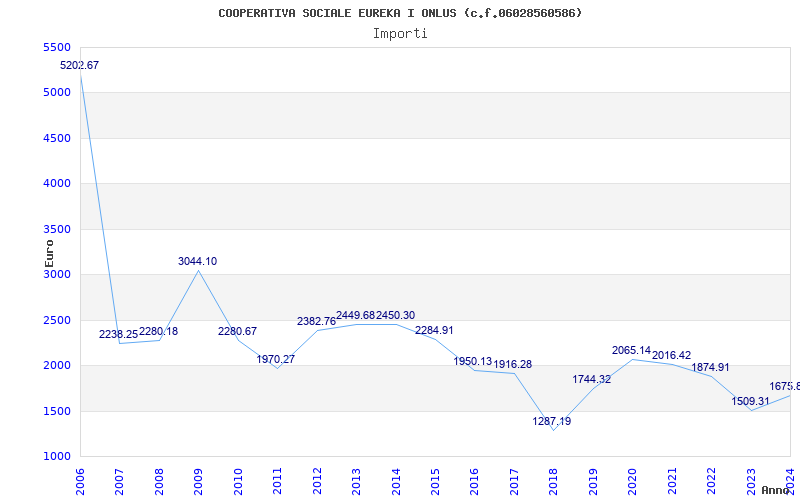Click the y-axis tick 5500

coord(57,47)
